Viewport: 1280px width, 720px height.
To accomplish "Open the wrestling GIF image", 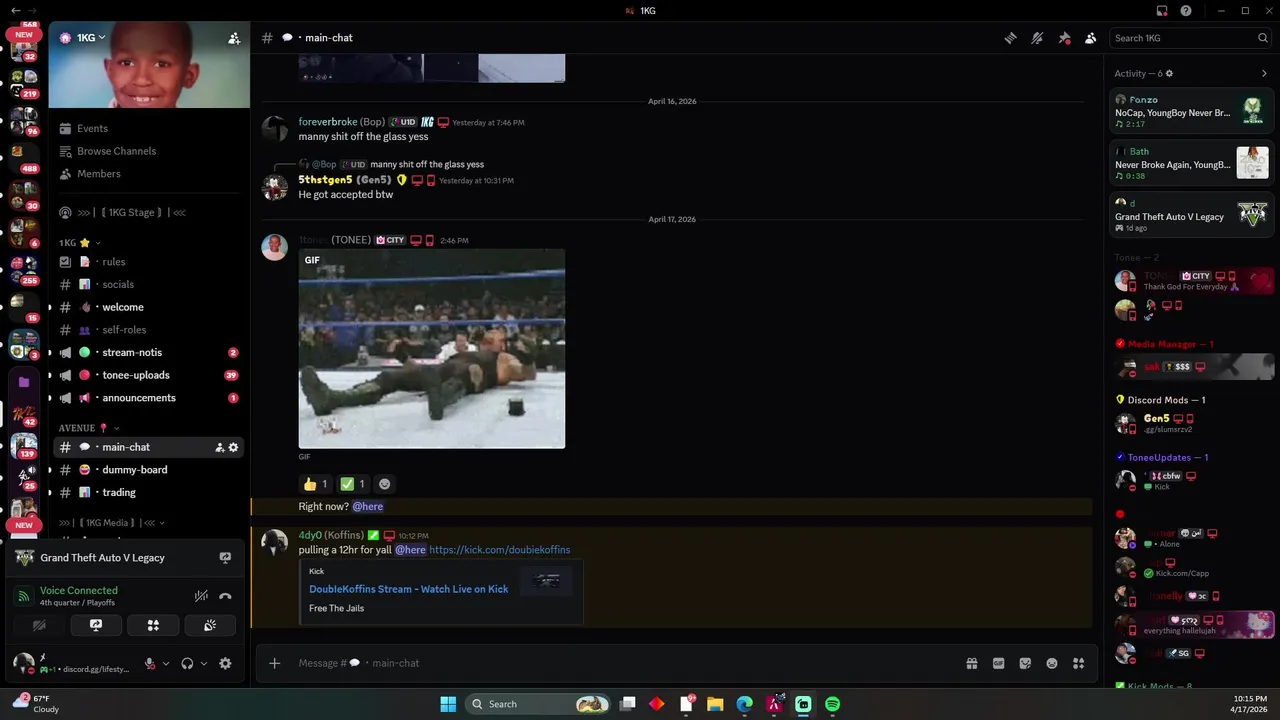I will 432,349.
